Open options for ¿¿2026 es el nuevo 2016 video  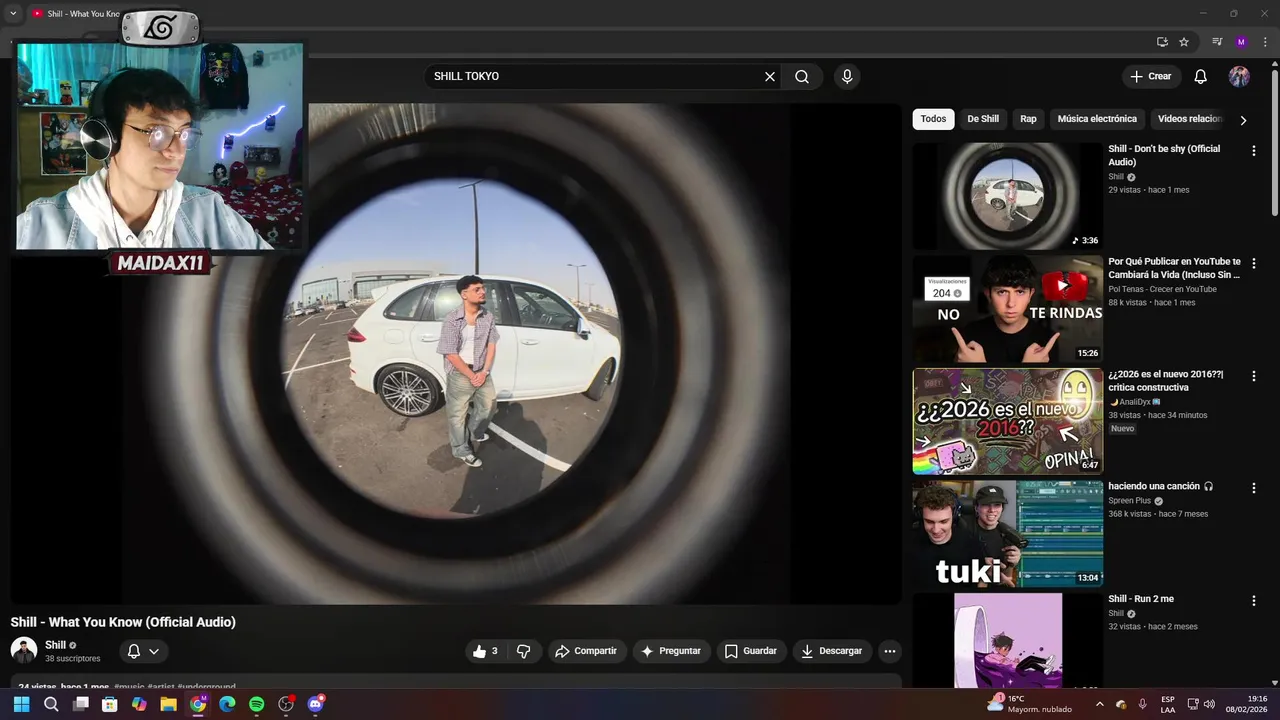tap(1254, 377)
